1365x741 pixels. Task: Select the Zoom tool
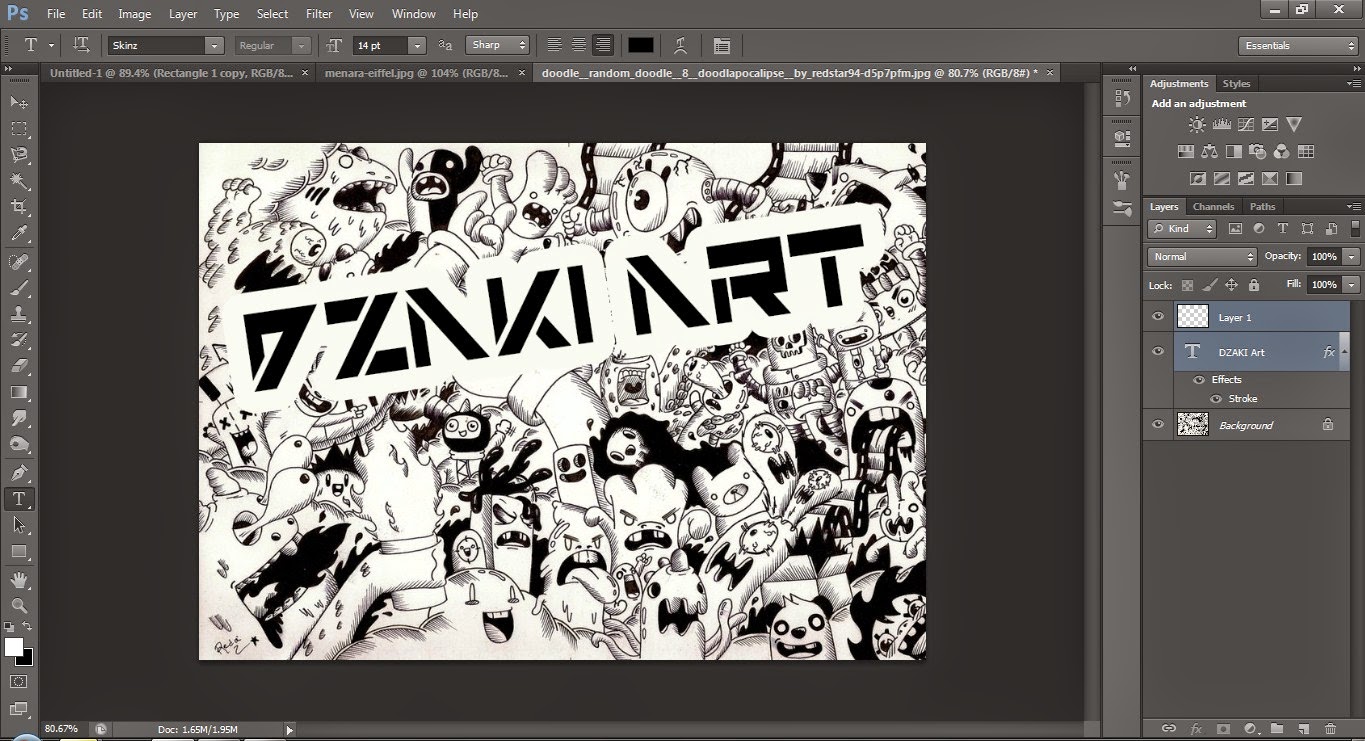coord(19,605)
